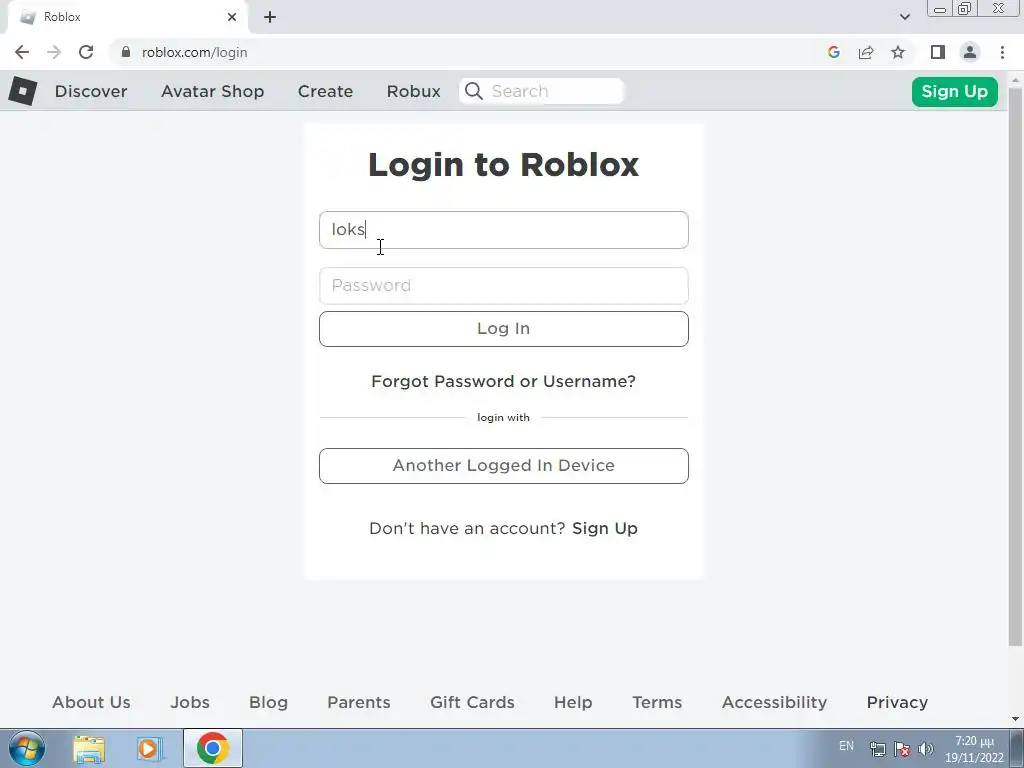The image size is (1024, 768).
Task: Click the lock icon in address bar
Action: coord(126,52)
